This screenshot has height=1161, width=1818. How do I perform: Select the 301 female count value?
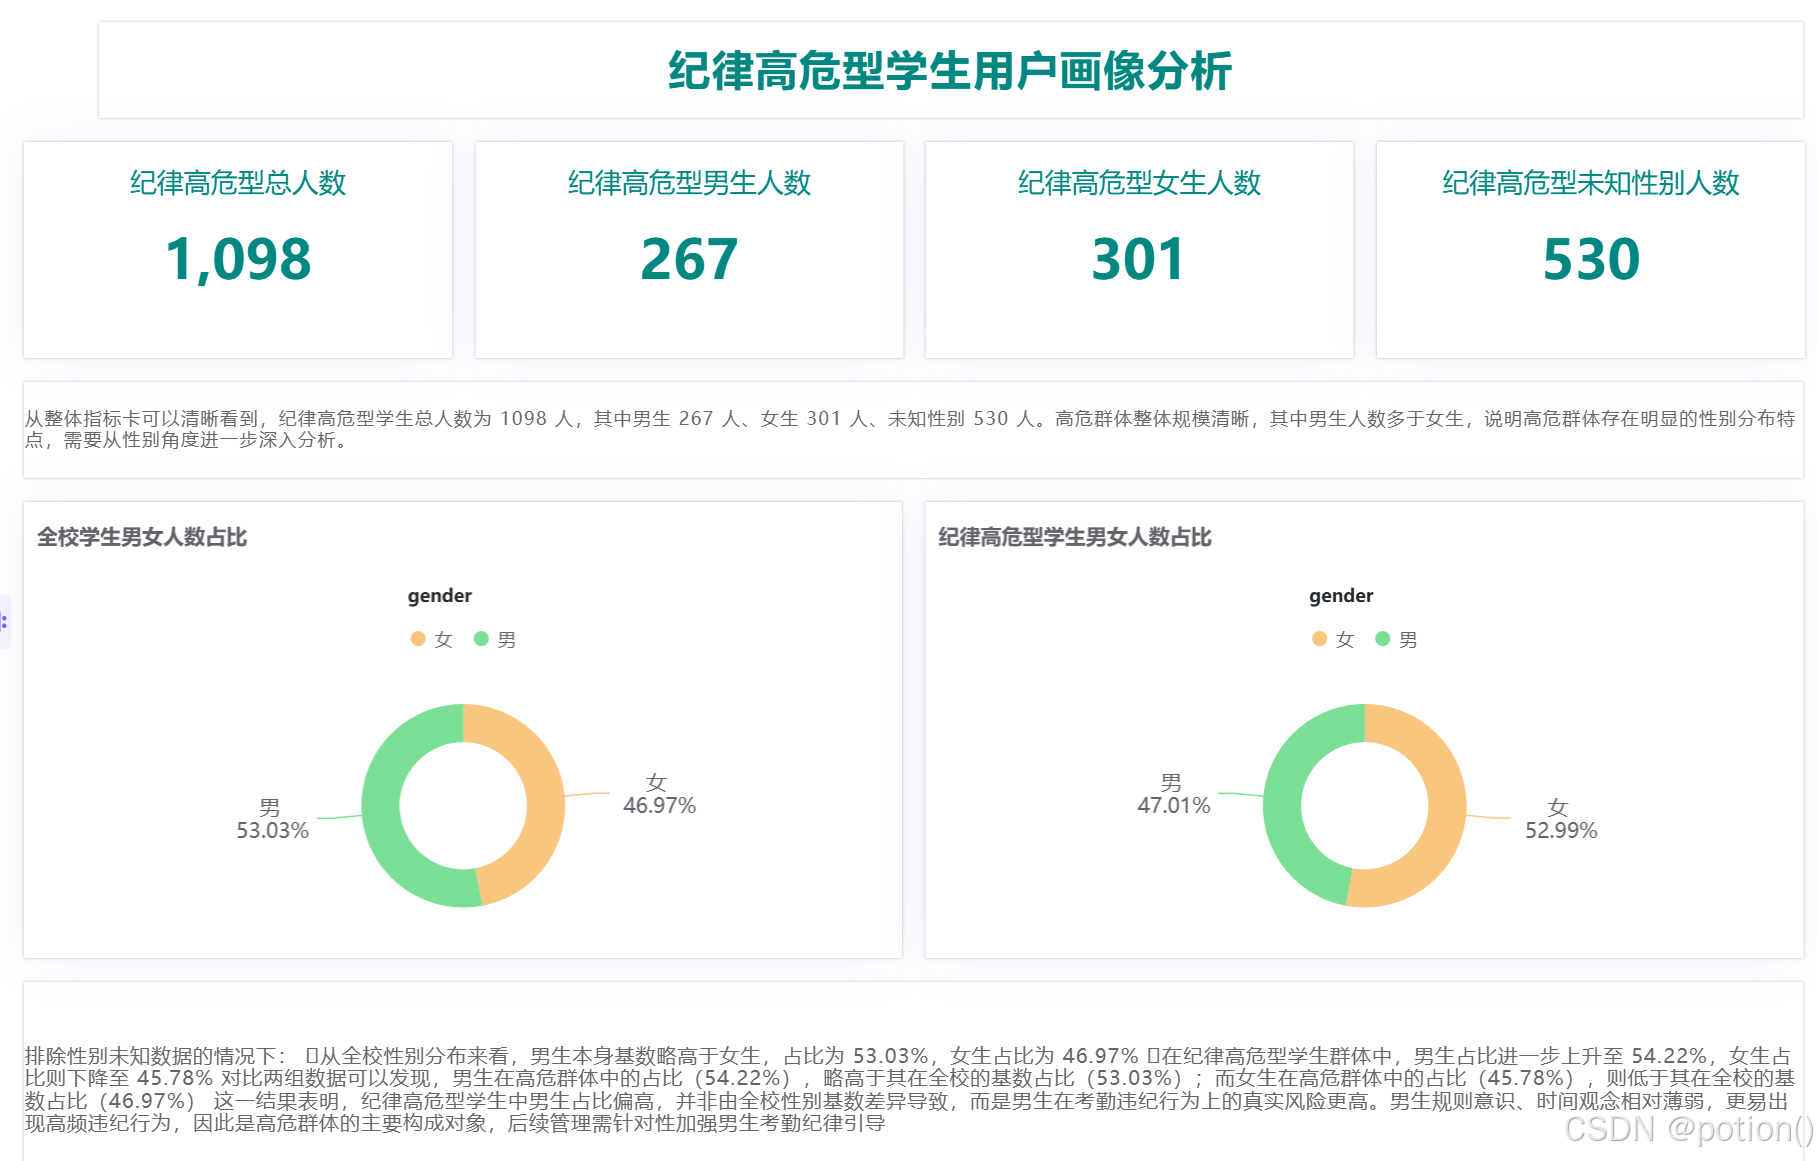point(1139,259)
